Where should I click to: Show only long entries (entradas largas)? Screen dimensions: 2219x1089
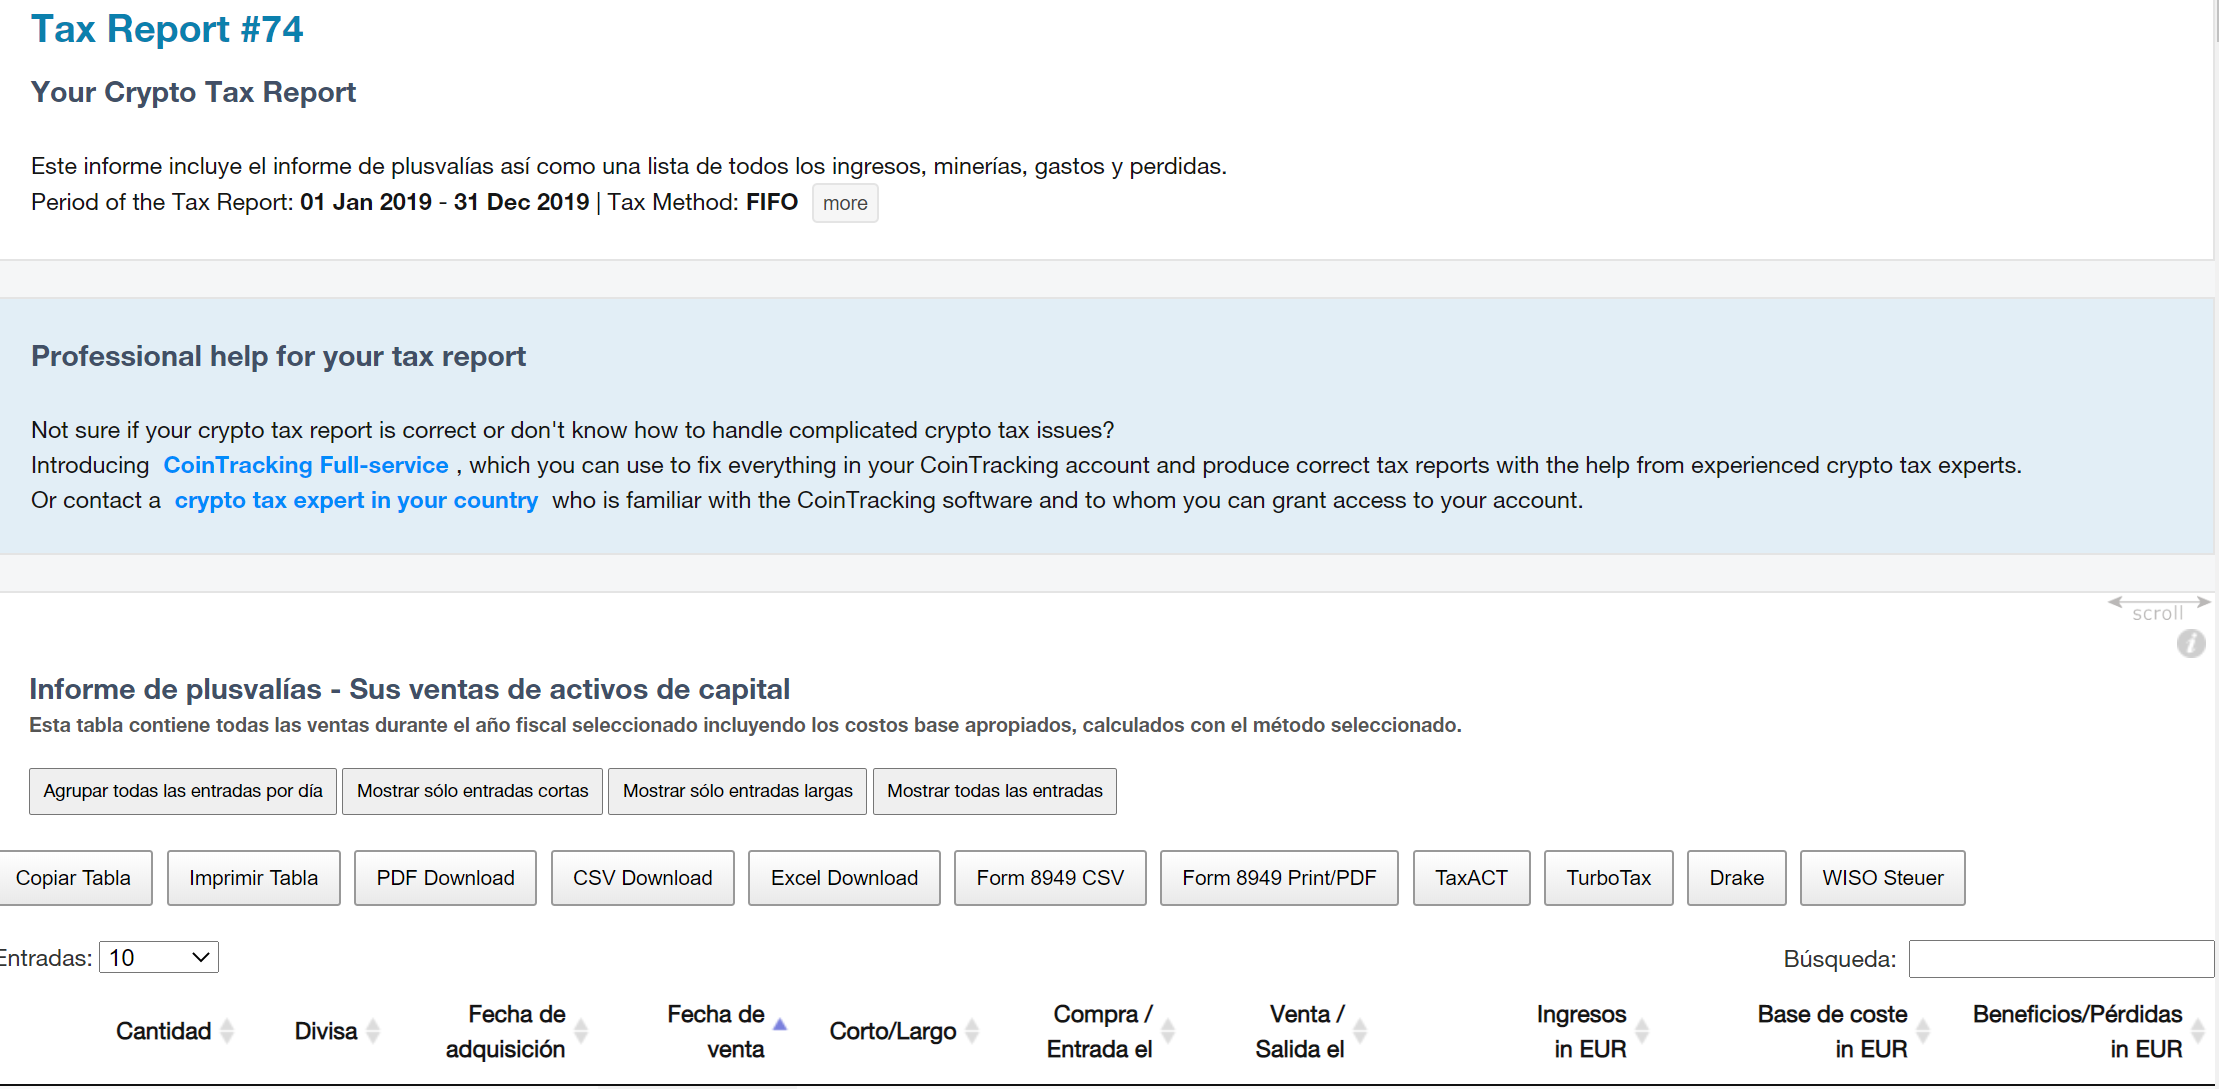[x=737, y=791]
